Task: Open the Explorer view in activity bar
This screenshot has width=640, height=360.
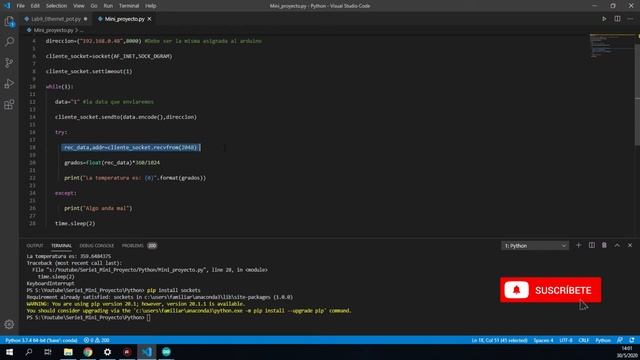Action: click(9, 21)
